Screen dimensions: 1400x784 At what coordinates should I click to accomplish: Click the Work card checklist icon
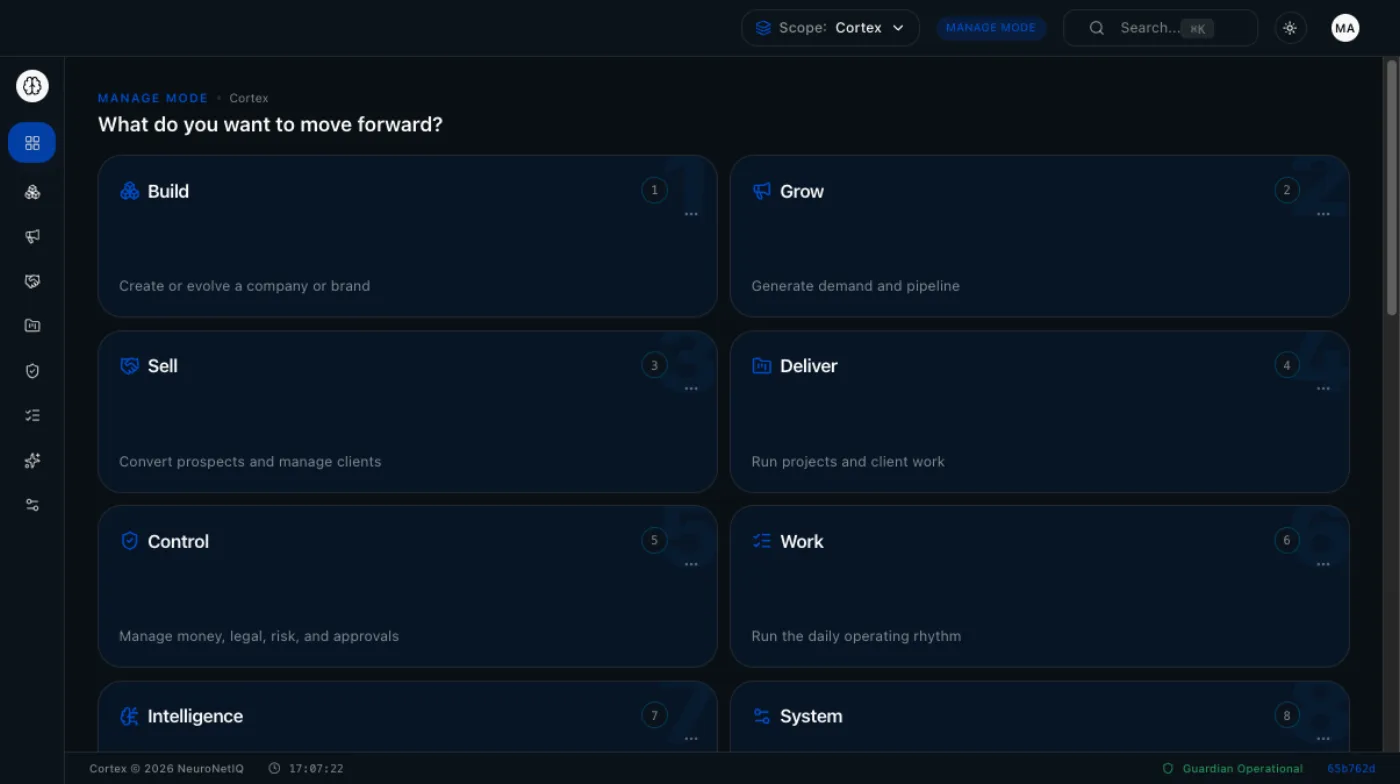tap(761, 541)
